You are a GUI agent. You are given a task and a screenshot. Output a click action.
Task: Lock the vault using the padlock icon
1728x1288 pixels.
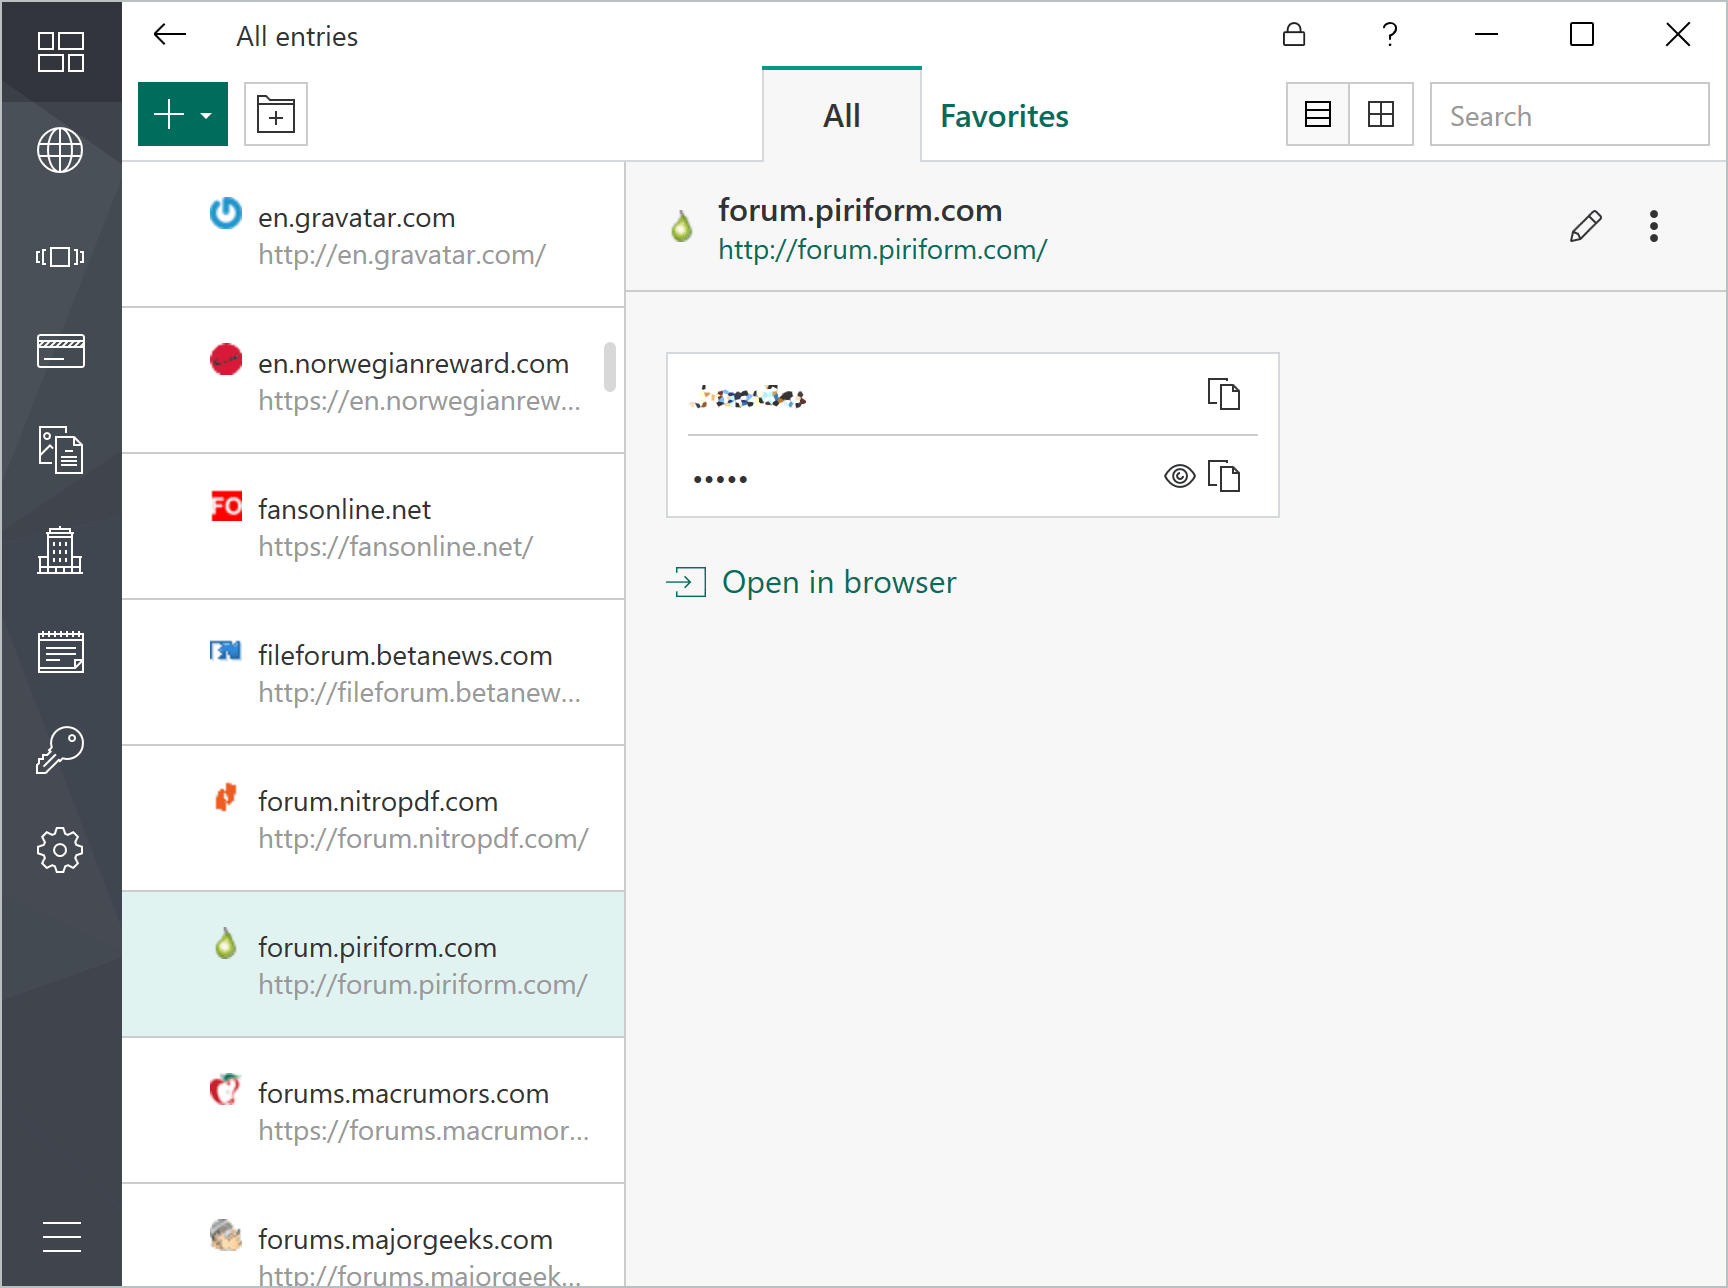click(x=1294, y=34)
